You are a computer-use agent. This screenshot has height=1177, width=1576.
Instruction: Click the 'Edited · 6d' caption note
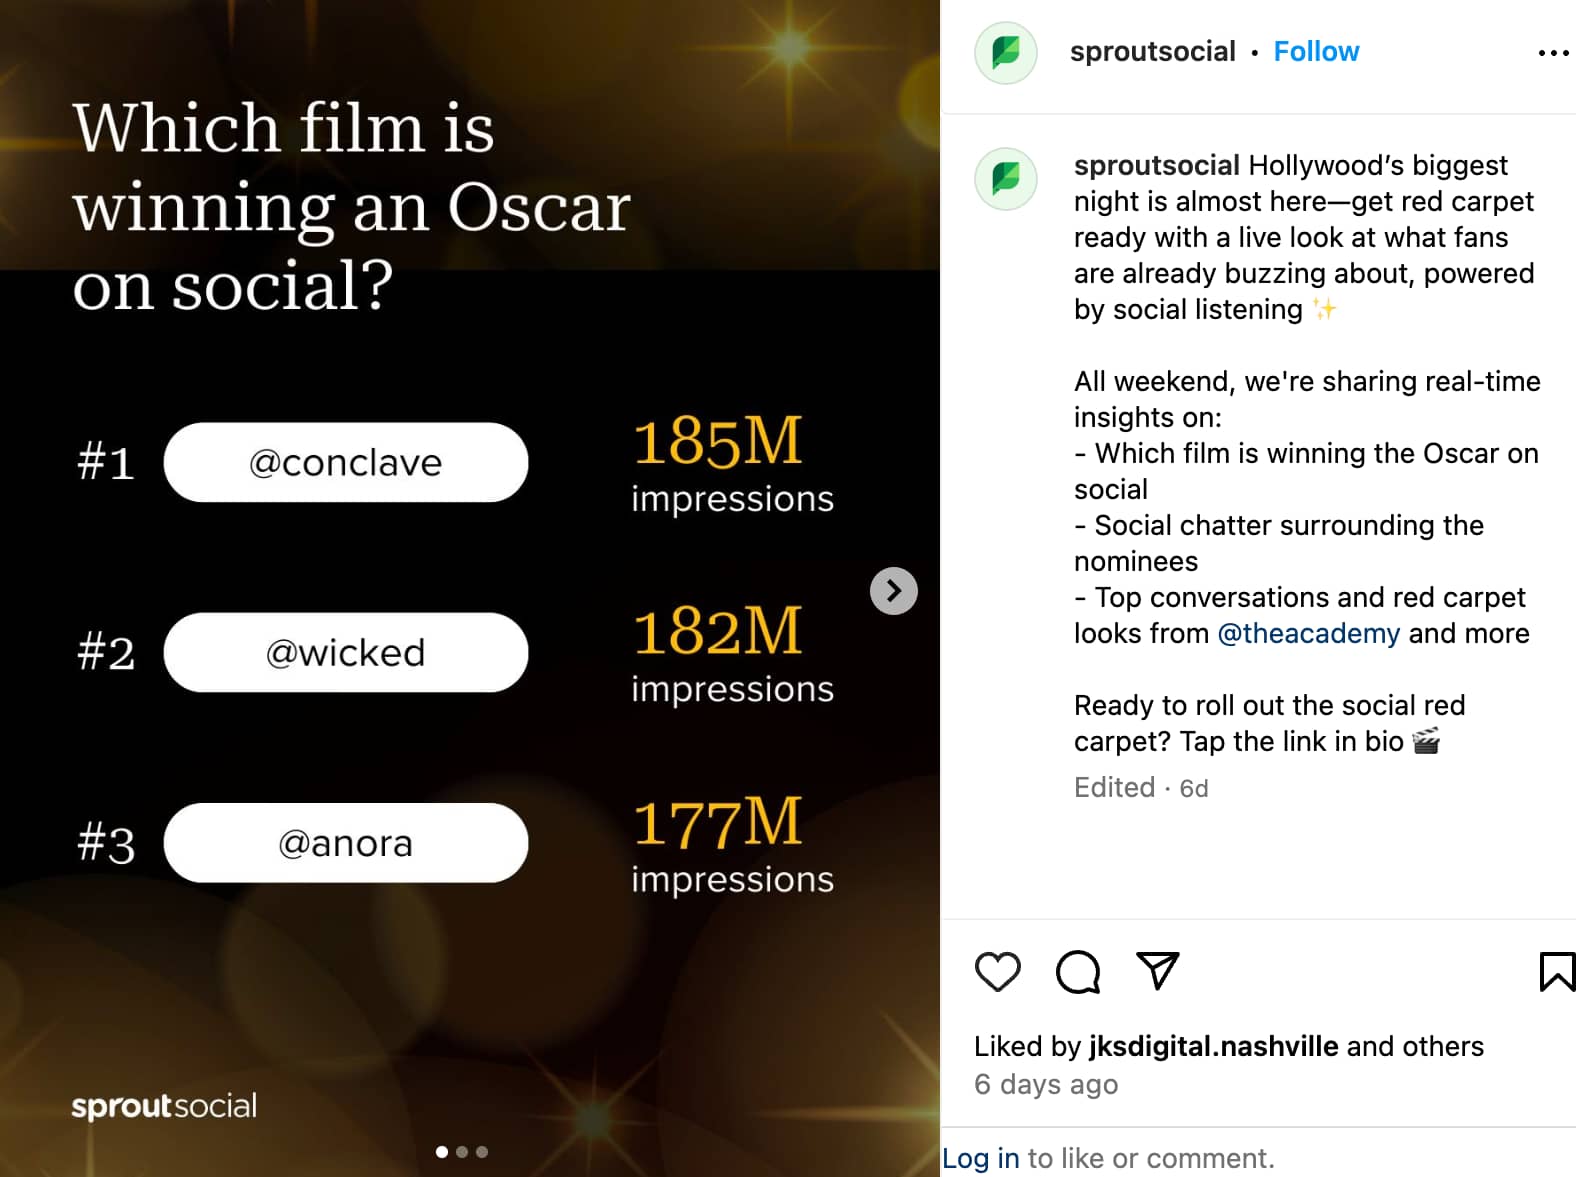click(1141, 788)
